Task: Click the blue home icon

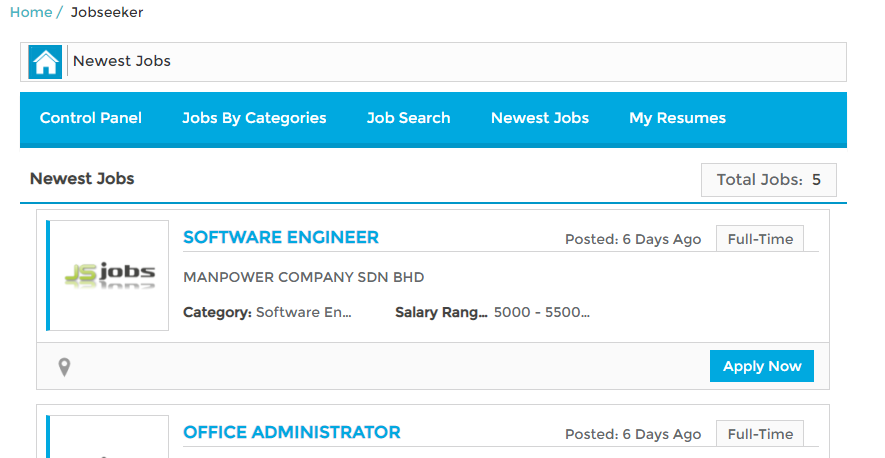Action: coord(45,62)
